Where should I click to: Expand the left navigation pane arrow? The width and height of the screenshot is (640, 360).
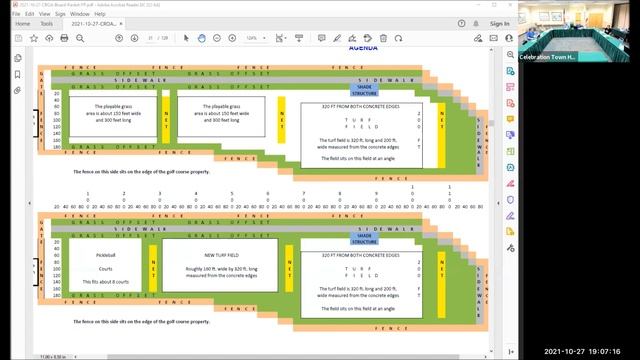click(x=29, y=203)
